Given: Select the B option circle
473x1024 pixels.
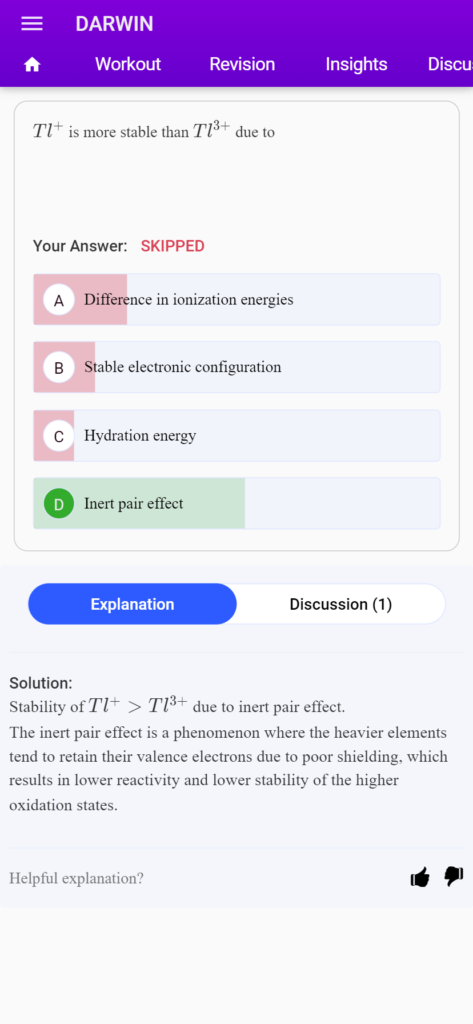Looking at the screenshot, I should point(59,368).
